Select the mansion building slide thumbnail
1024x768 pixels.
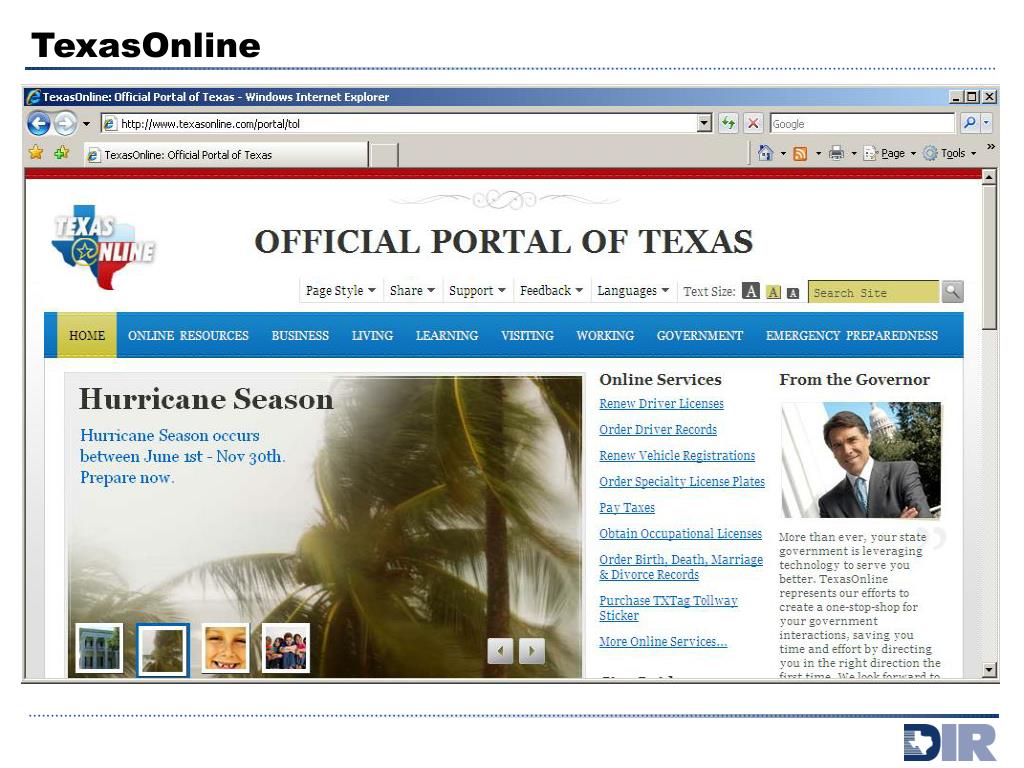99,648
